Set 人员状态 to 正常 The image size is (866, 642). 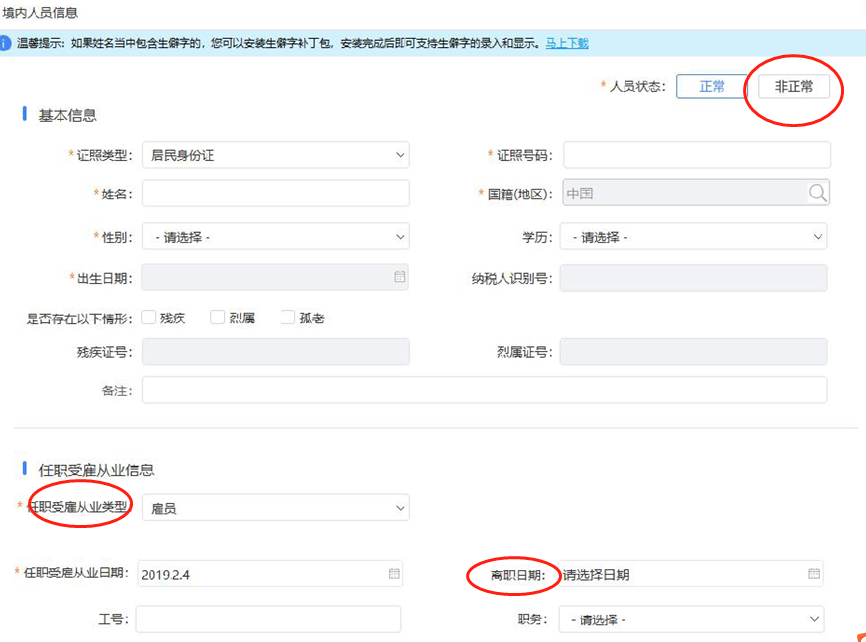(x=712, y=87)
